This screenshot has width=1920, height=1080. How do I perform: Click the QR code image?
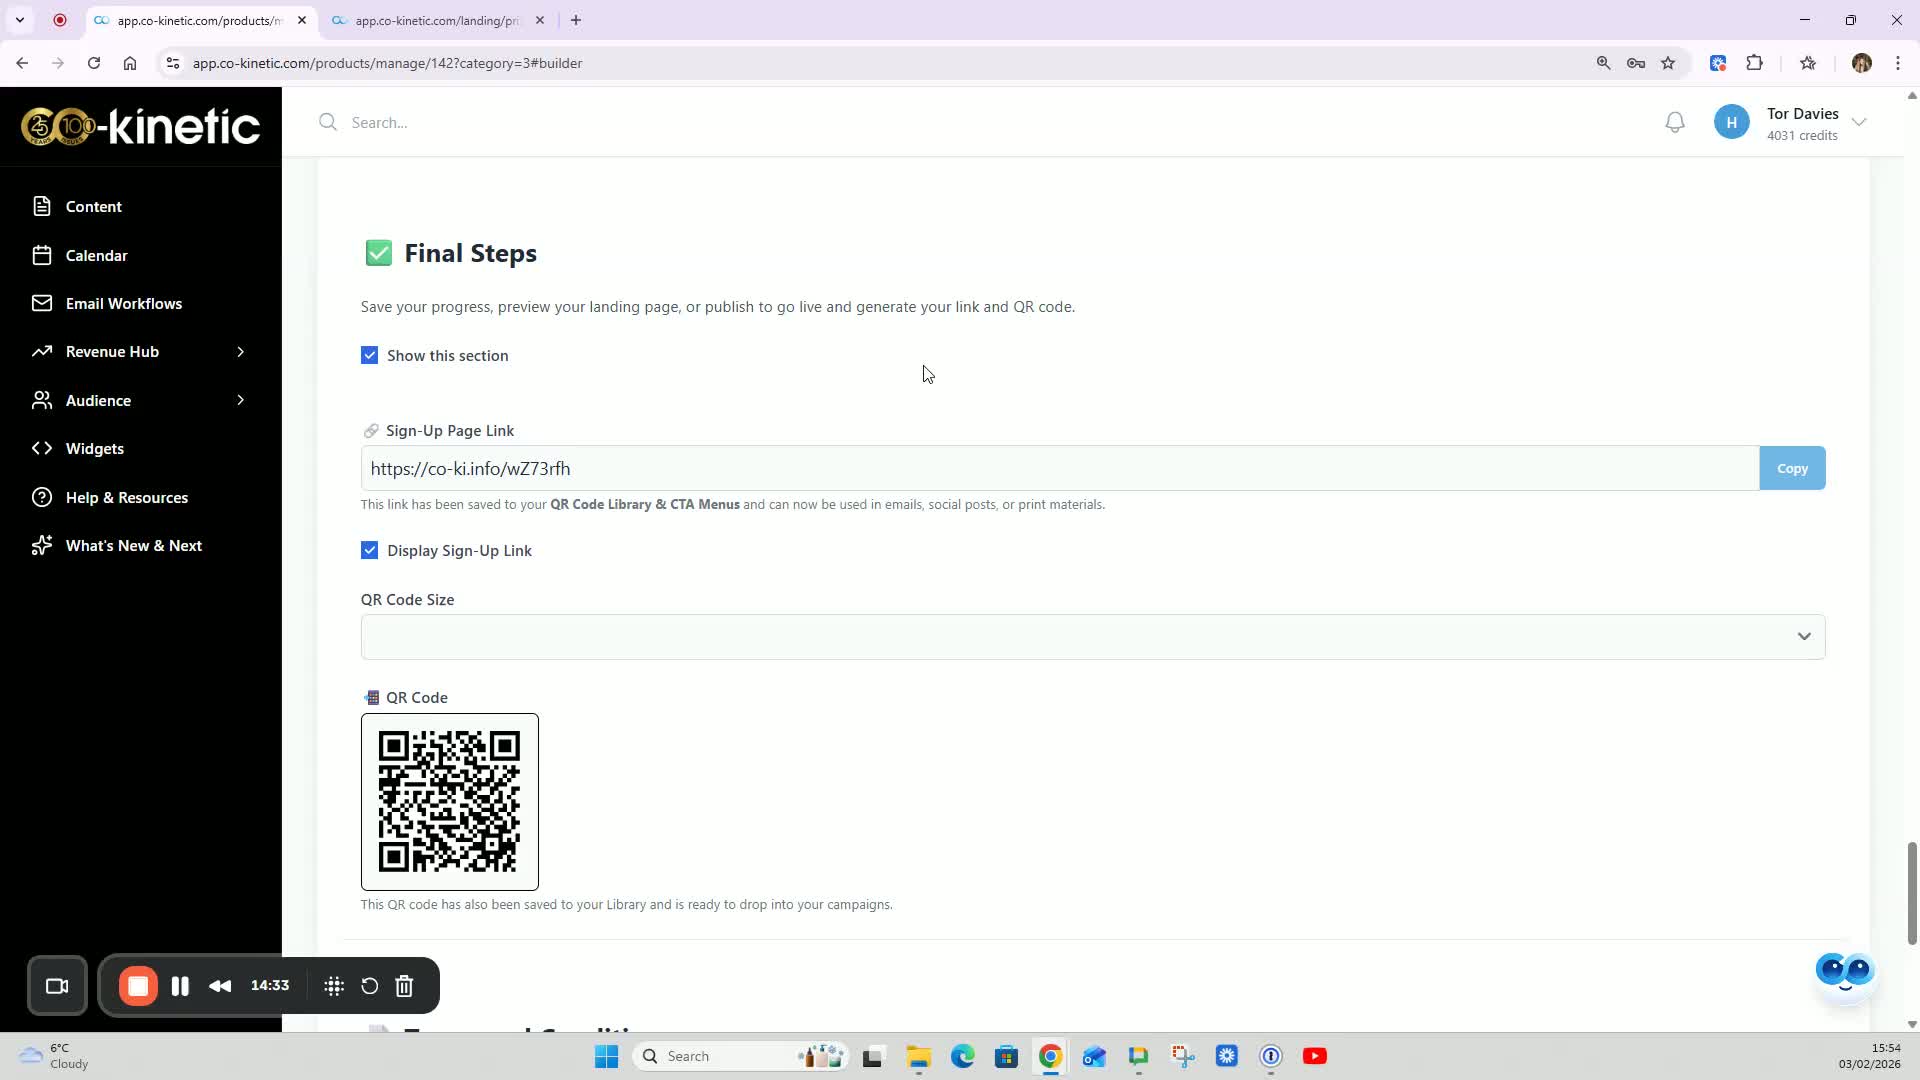pyautogui.click(x=450, y=802)
